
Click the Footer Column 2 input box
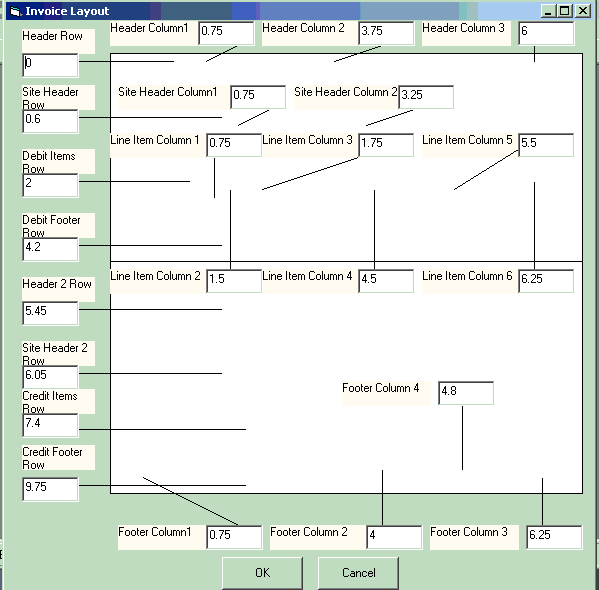tap(394, 537)
